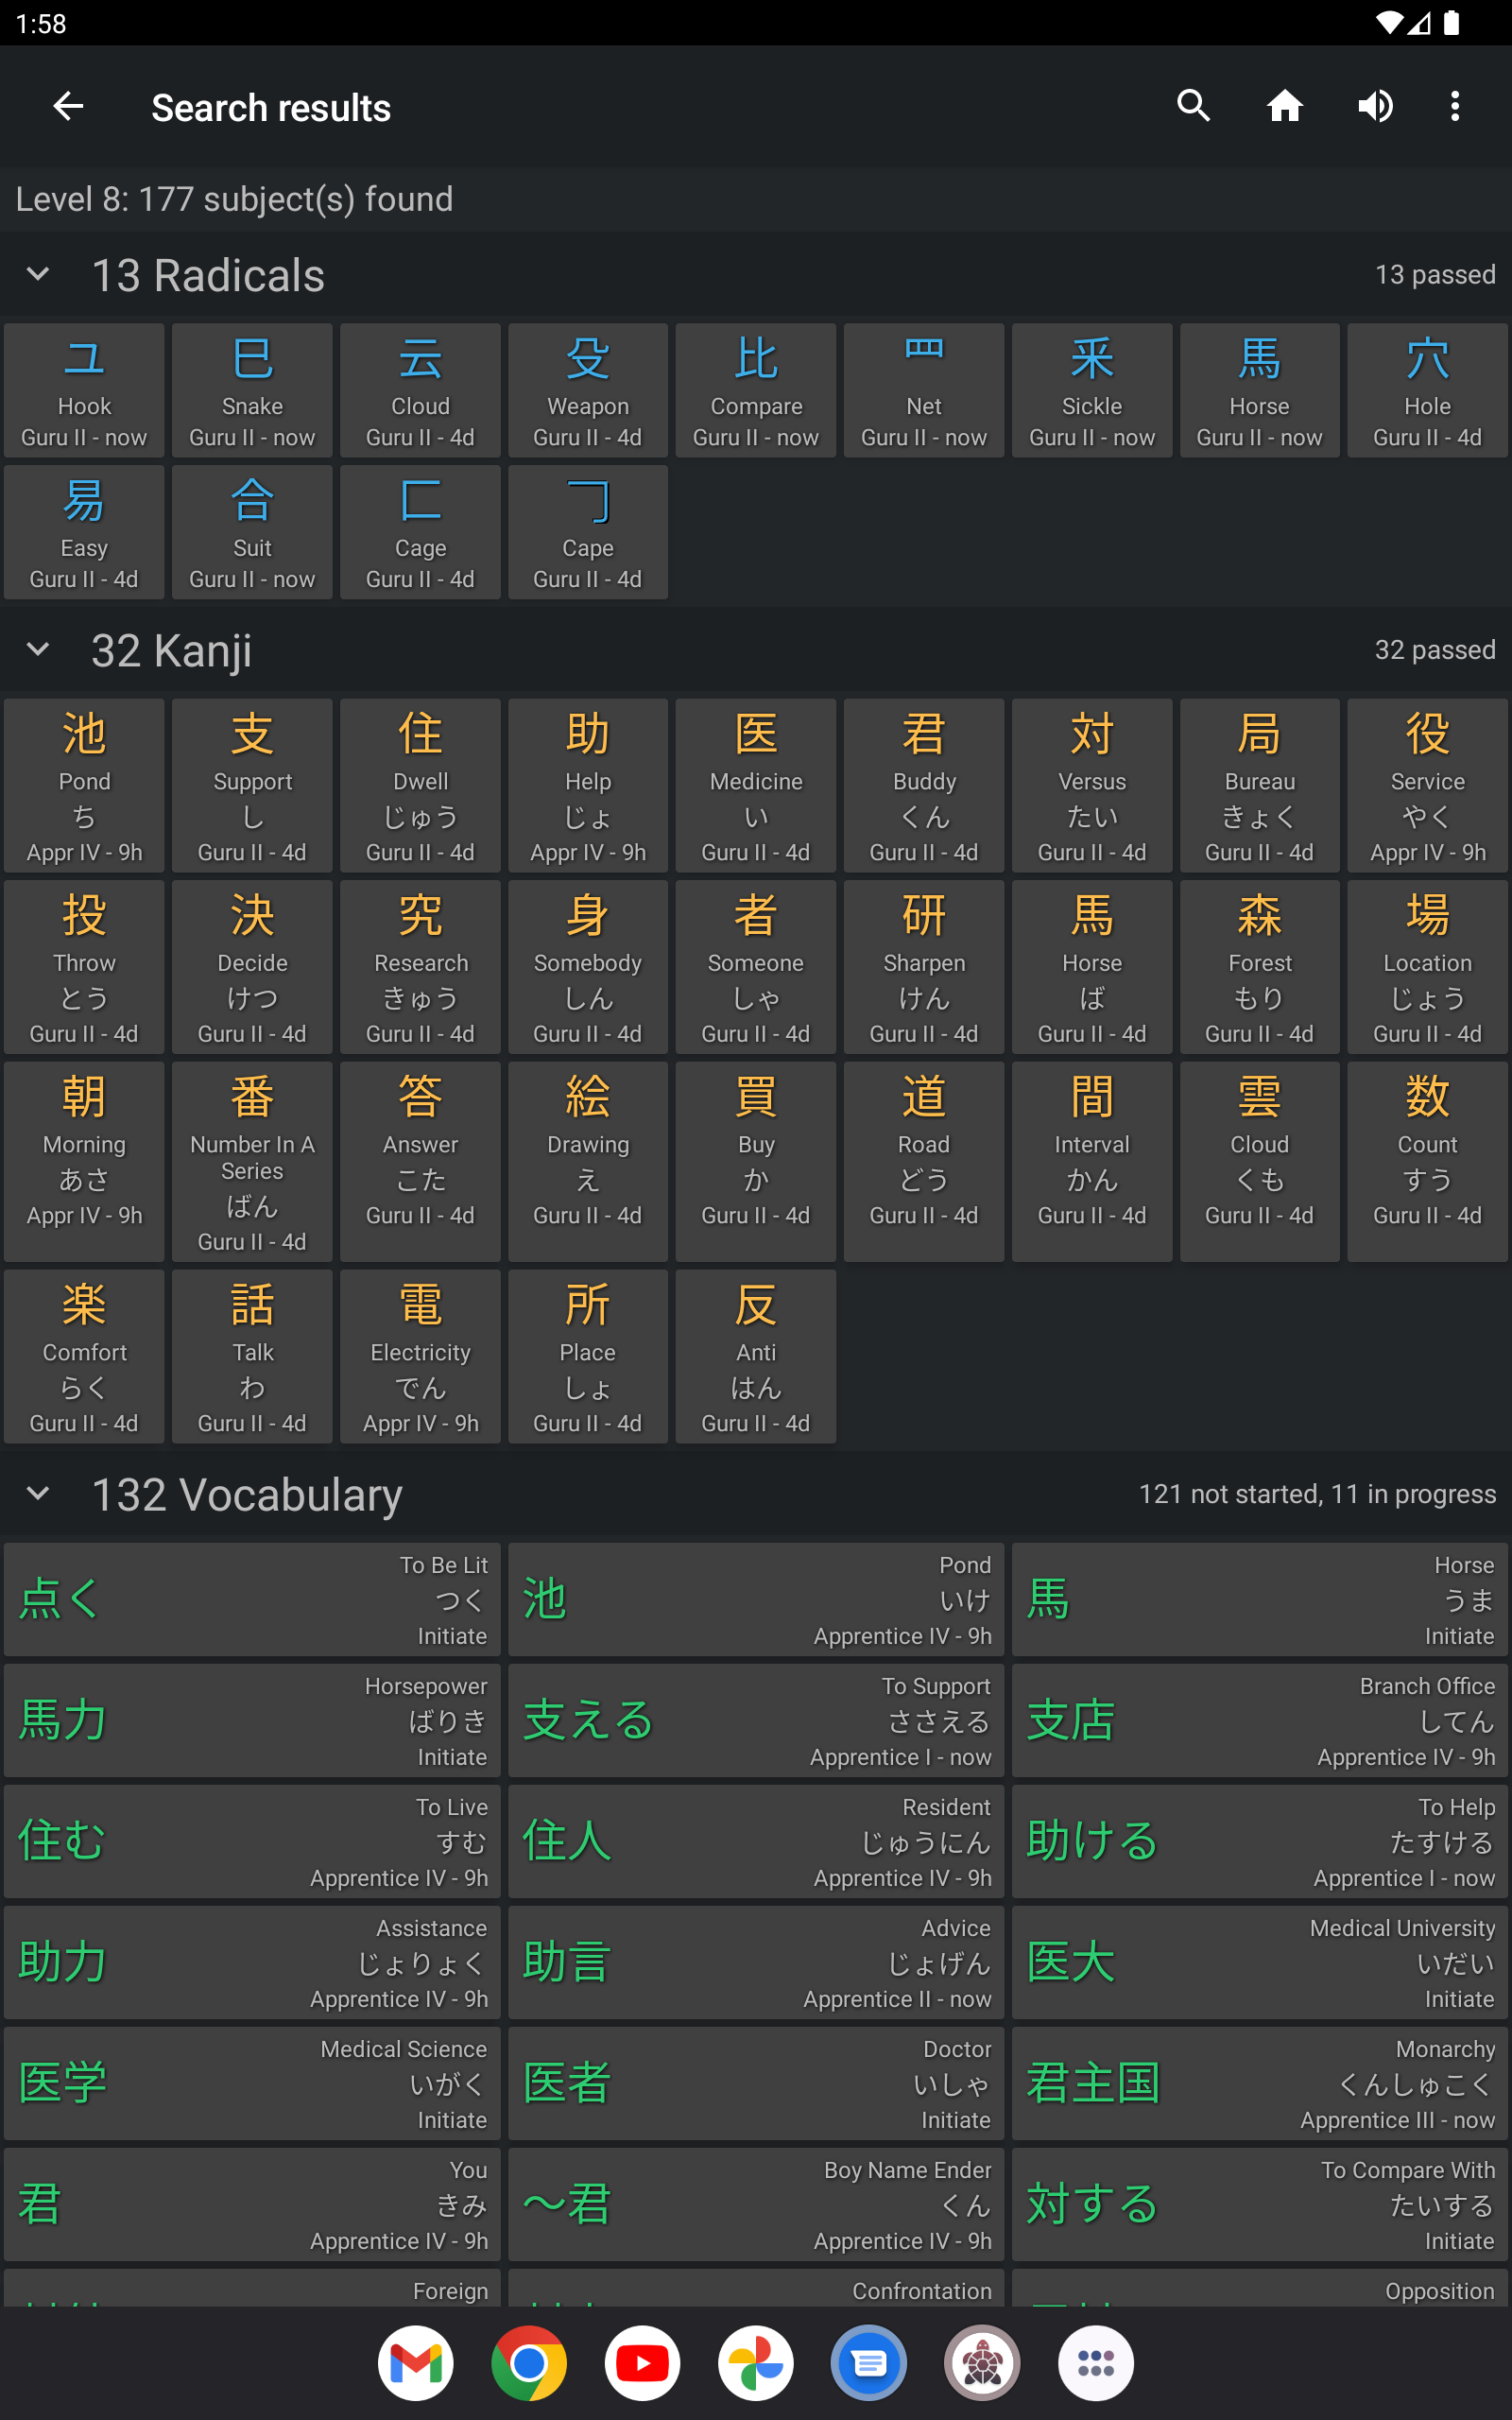Open the Doctor vocabulary entry
Image resolution: width=1512 pixels, height=2420 pixels.
756,2083
